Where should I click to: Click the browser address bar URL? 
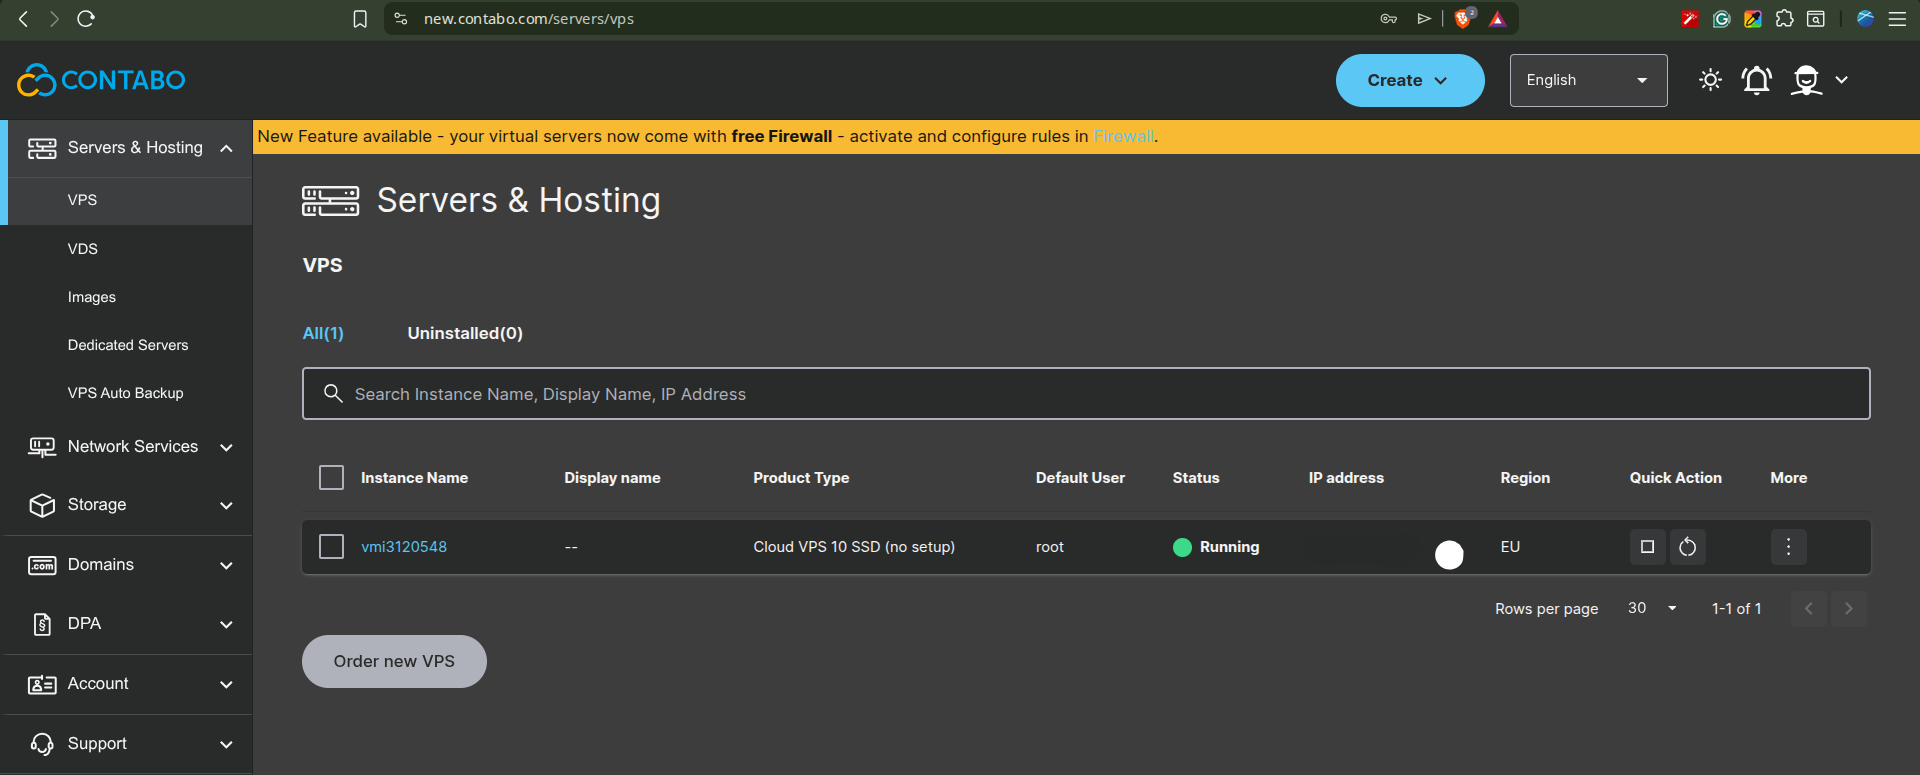coord(529,19)
